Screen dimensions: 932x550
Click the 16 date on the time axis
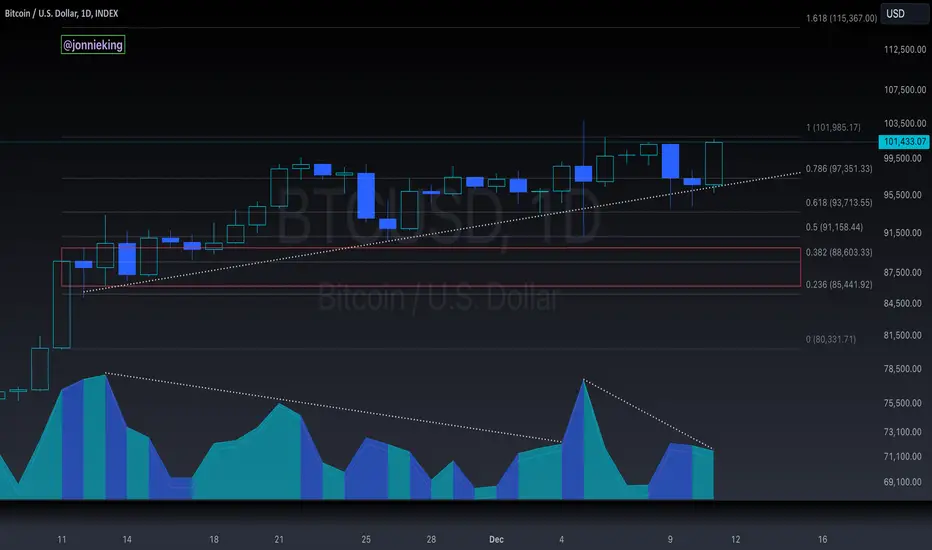(x=823, y=539)
